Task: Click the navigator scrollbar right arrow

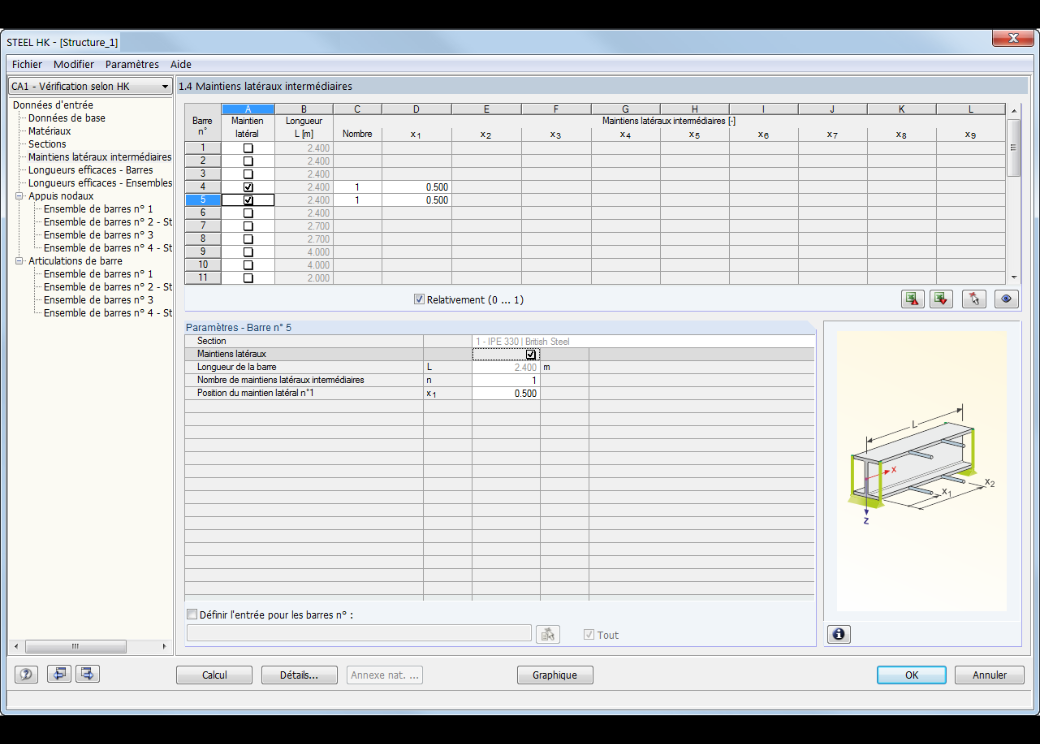Action: [164, 646]
